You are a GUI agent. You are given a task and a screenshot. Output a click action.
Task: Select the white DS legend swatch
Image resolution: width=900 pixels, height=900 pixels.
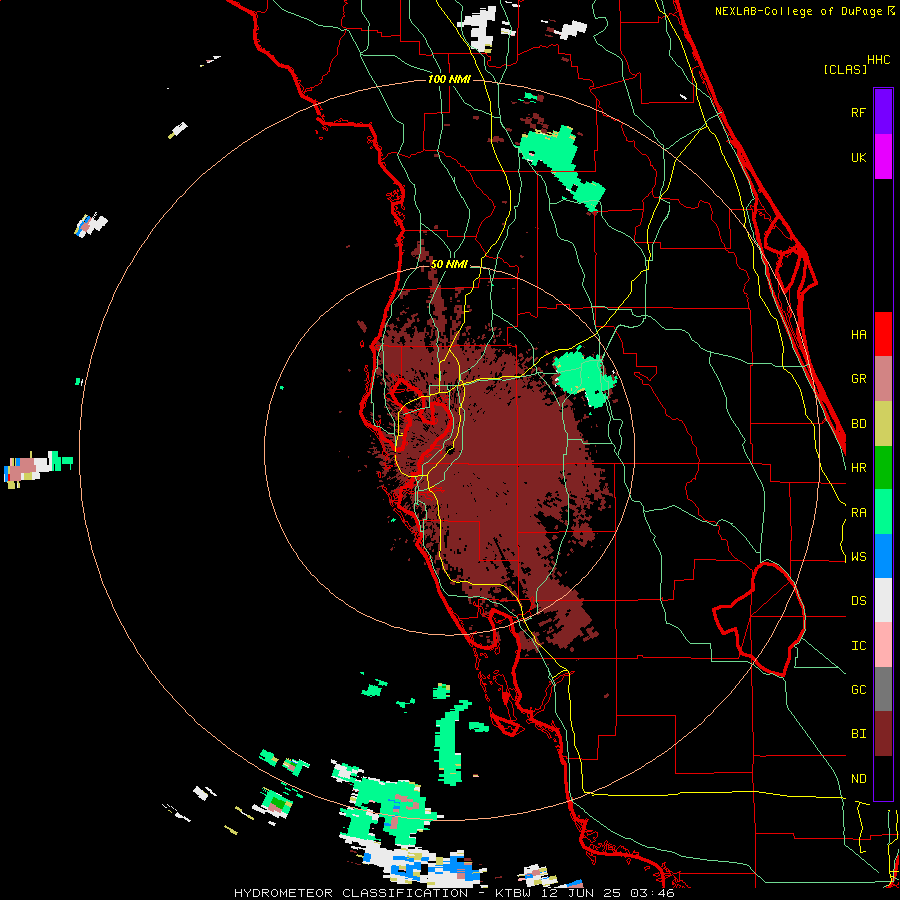coord(883,600)
